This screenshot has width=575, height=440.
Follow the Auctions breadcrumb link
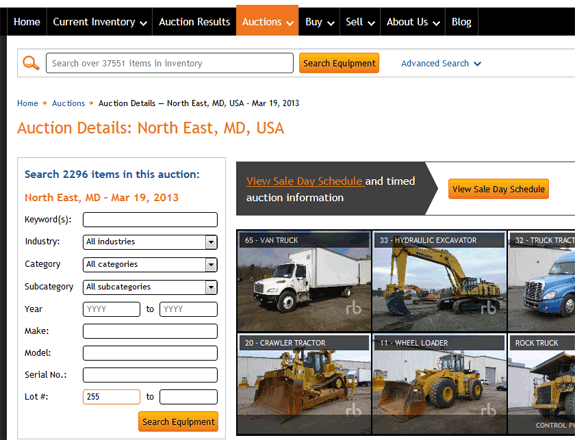68,103
